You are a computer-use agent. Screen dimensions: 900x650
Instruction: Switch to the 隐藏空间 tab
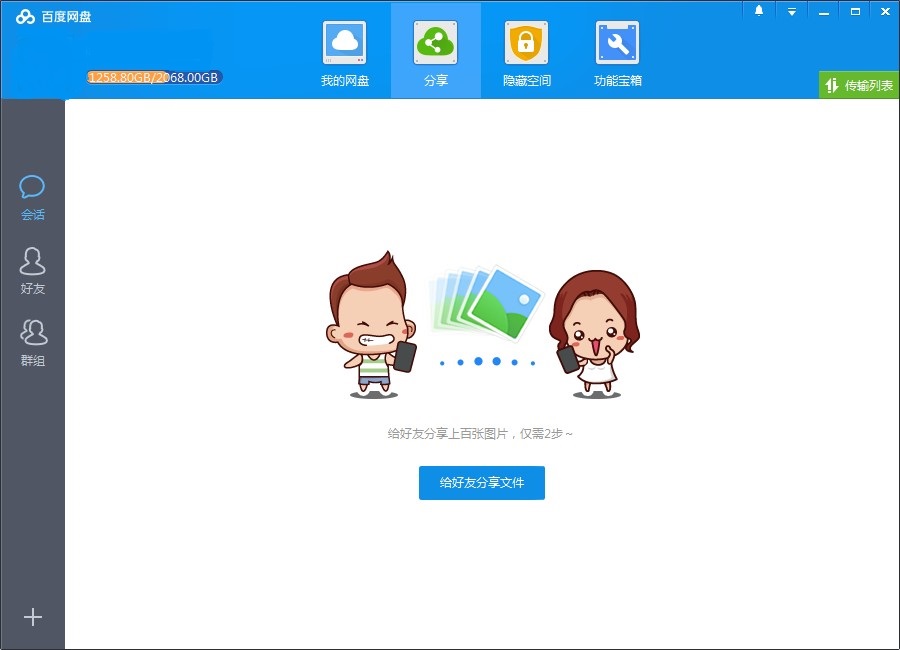525,52
